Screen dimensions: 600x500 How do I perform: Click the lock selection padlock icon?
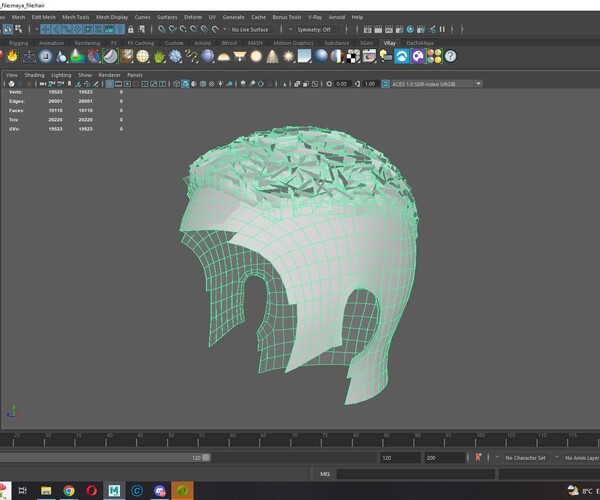[x=130, y=29]
